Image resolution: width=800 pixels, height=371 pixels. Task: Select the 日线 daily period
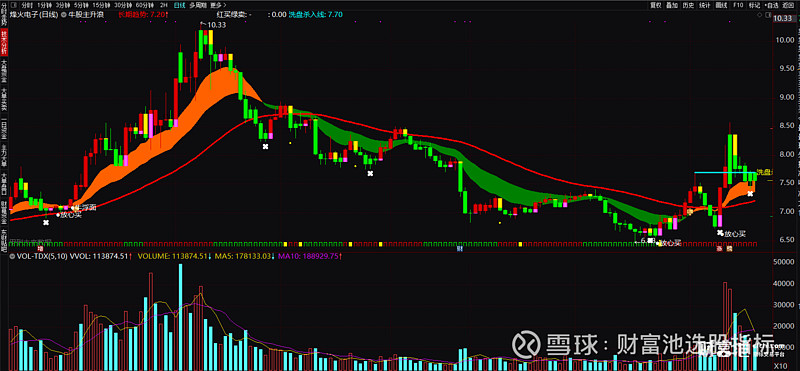point(179,6)
